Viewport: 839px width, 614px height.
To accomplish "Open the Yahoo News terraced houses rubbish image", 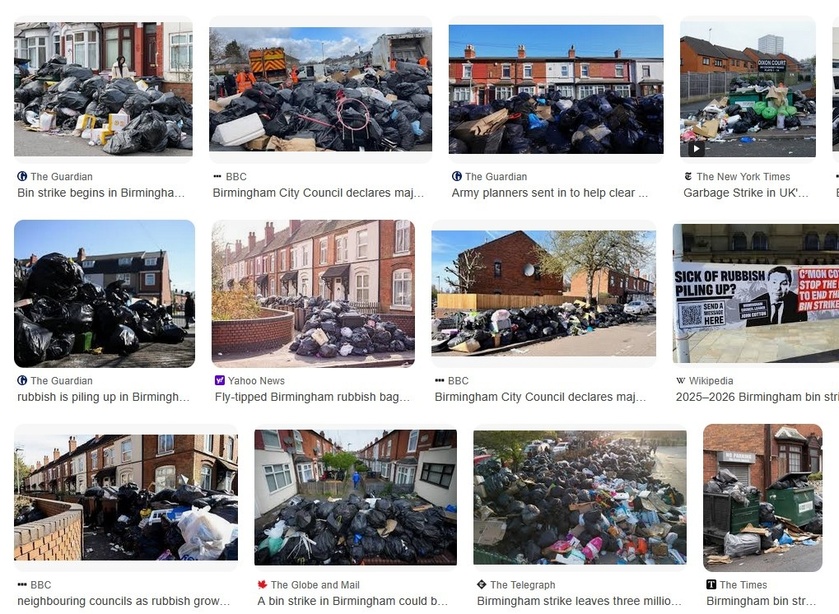I will point(313,293).
